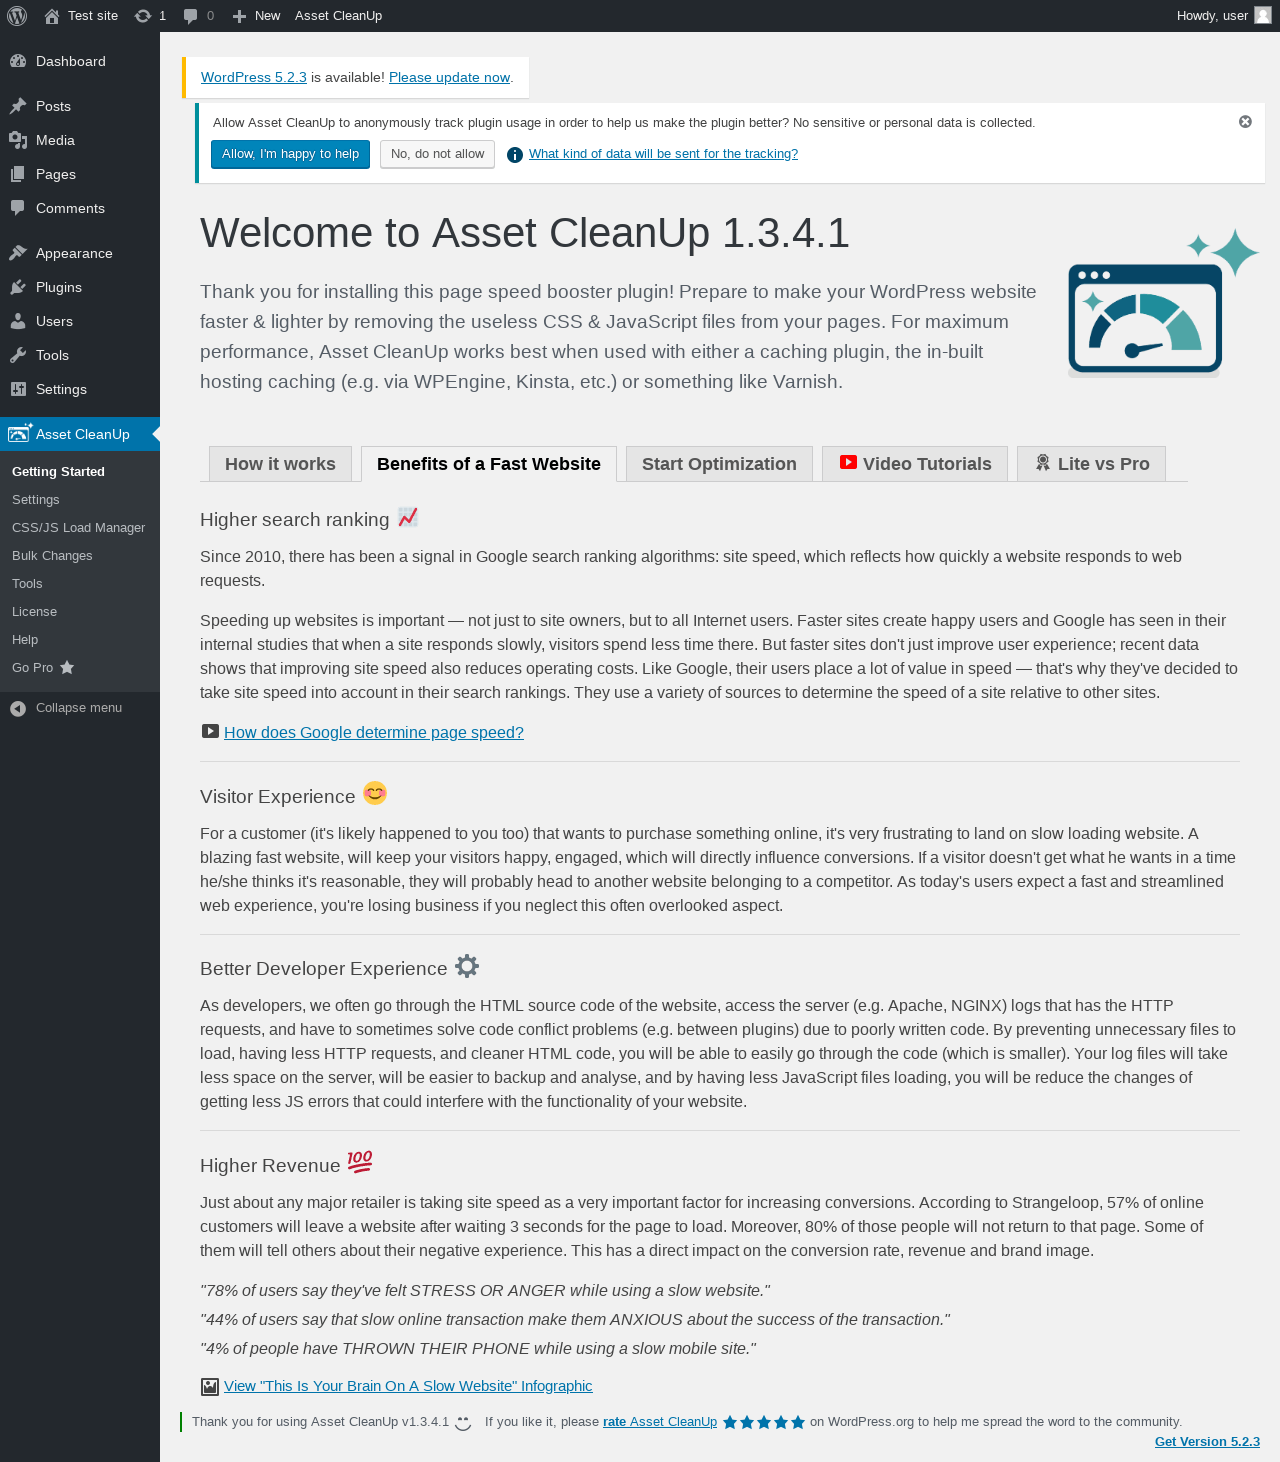
Task: Click the image icon before Infographic link
Action: pyautogui.click(x=210, y=1386)
